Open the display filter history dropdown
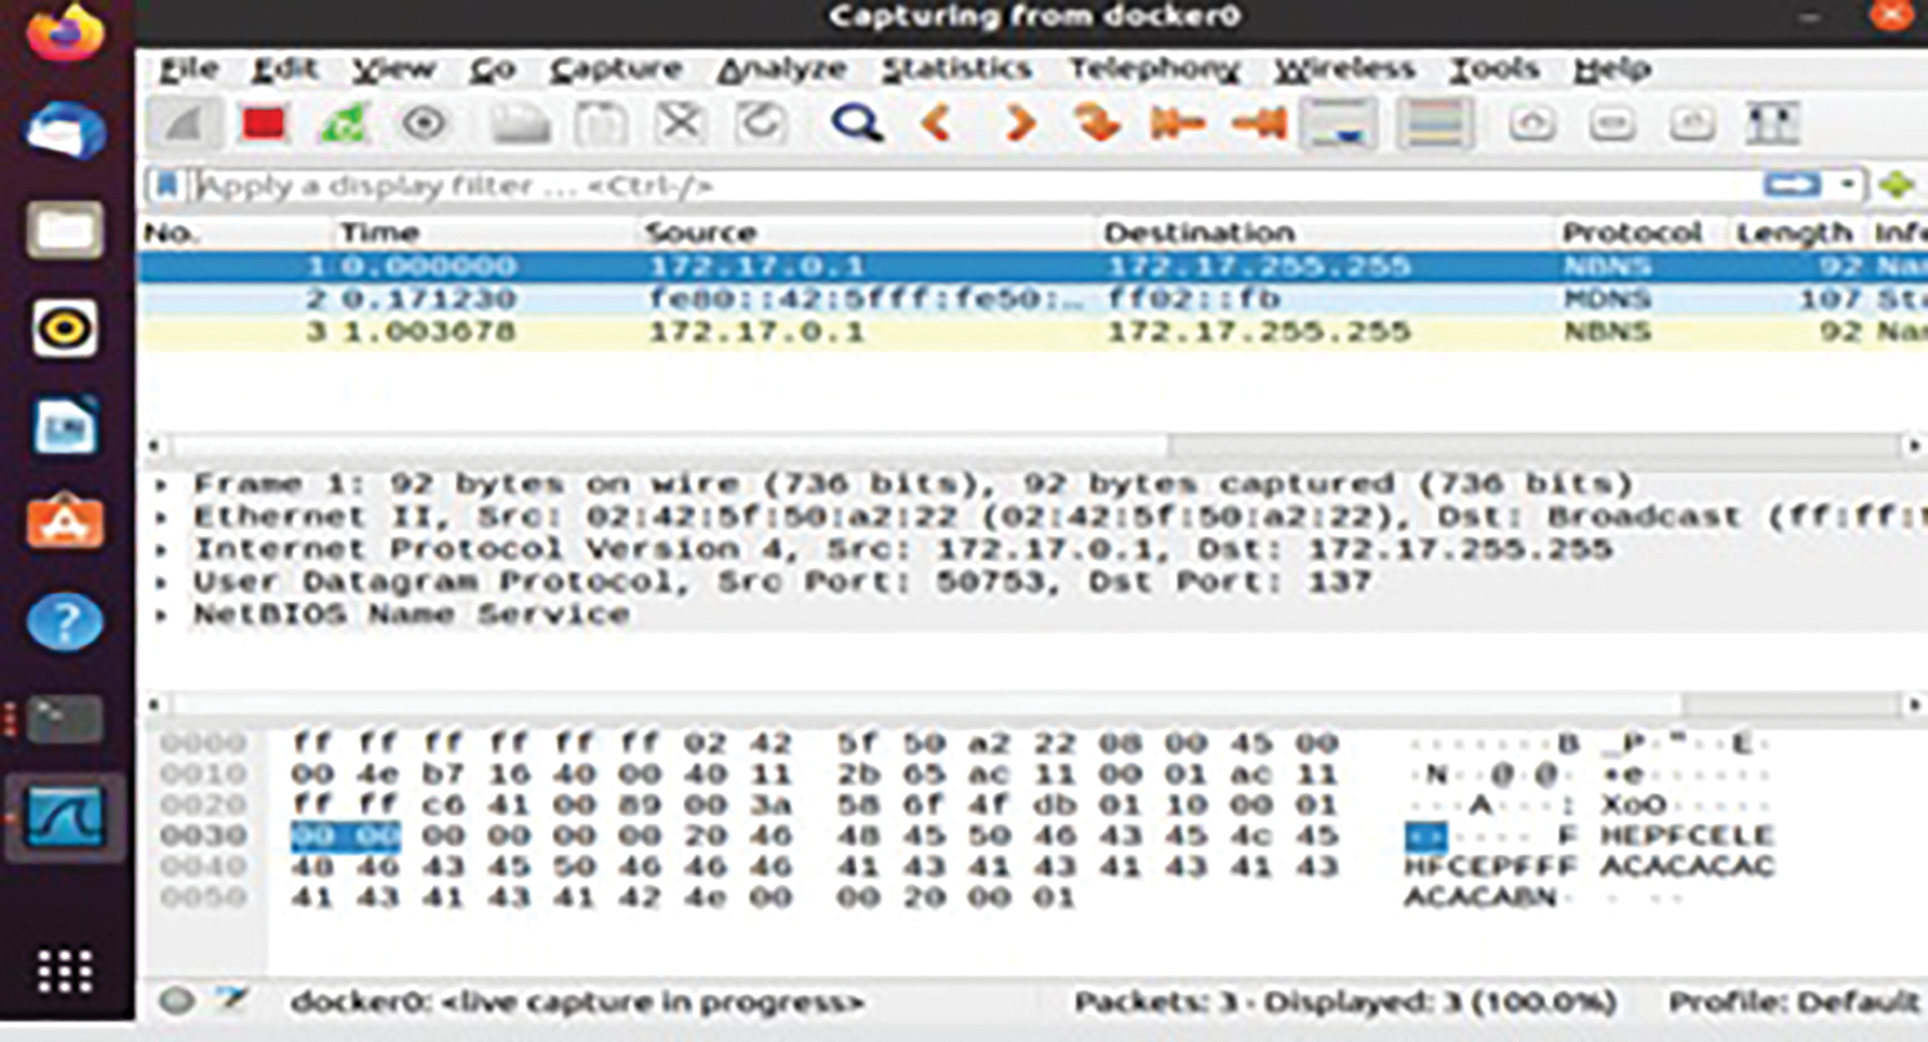This screenshot has height=1042, width=1928. (1847, 185)
